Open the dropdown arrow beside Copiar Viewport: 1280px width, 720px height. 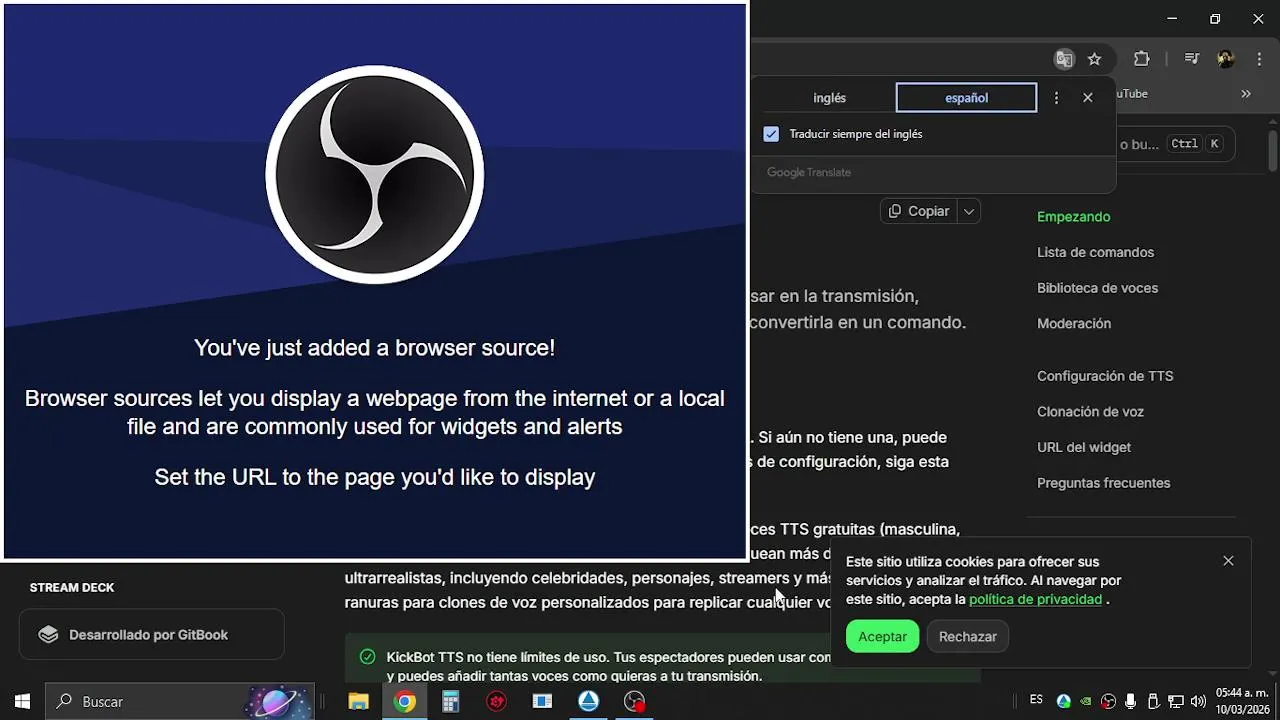pos(969,211)
